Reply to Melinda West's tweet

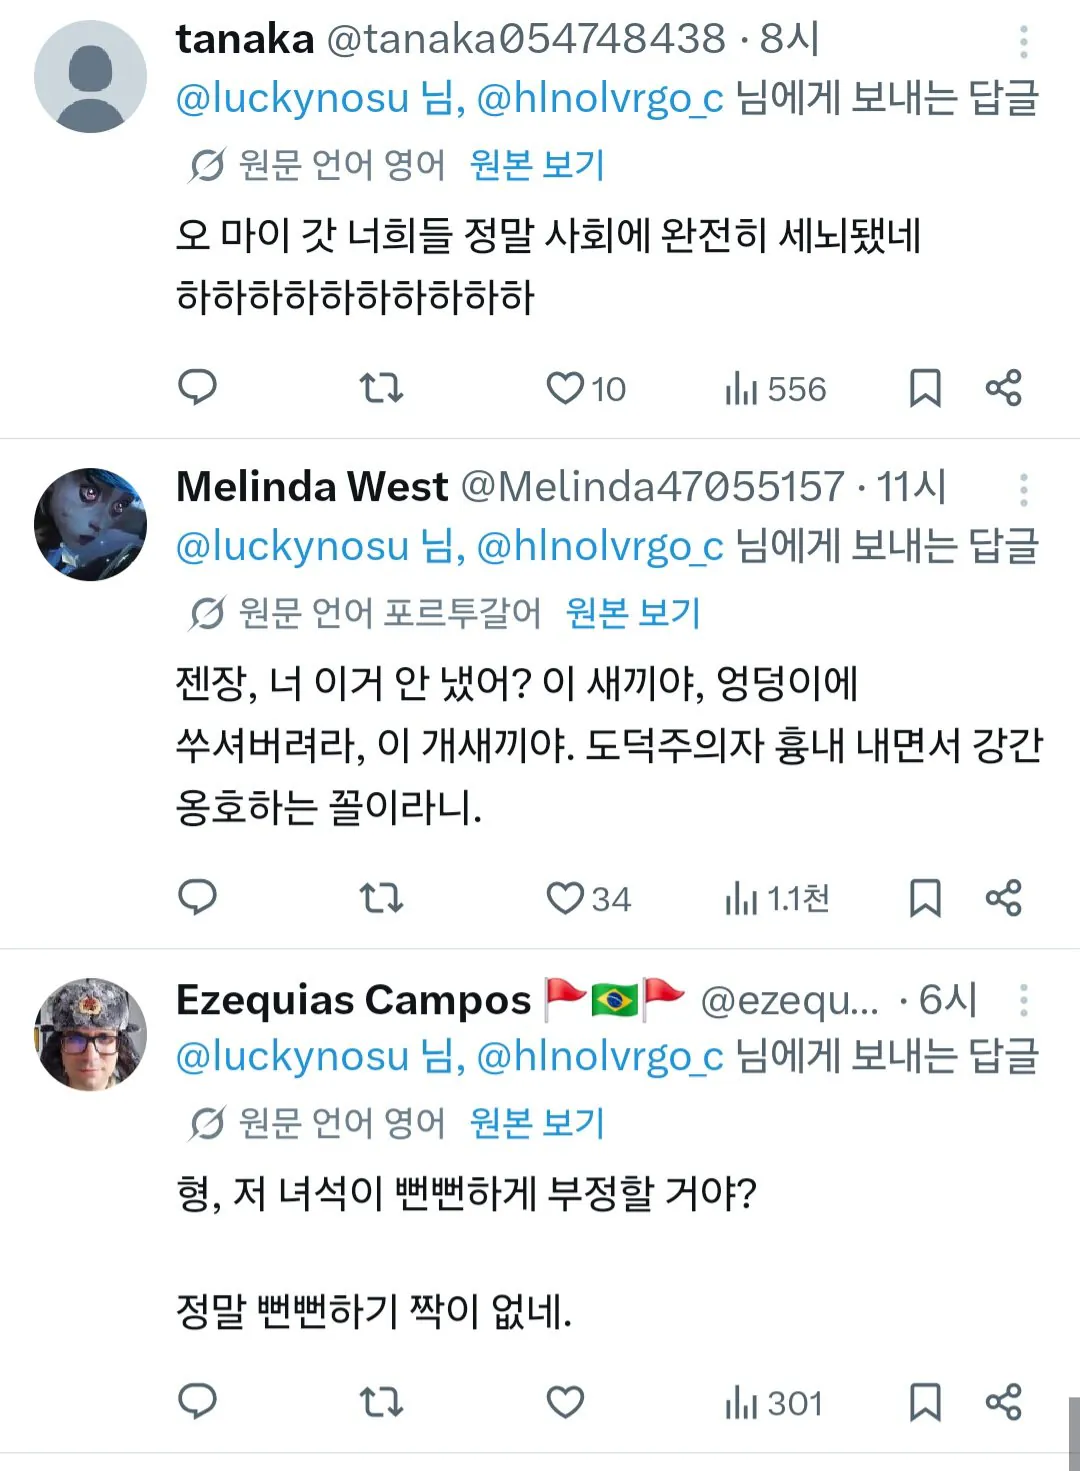pos(197,897)
